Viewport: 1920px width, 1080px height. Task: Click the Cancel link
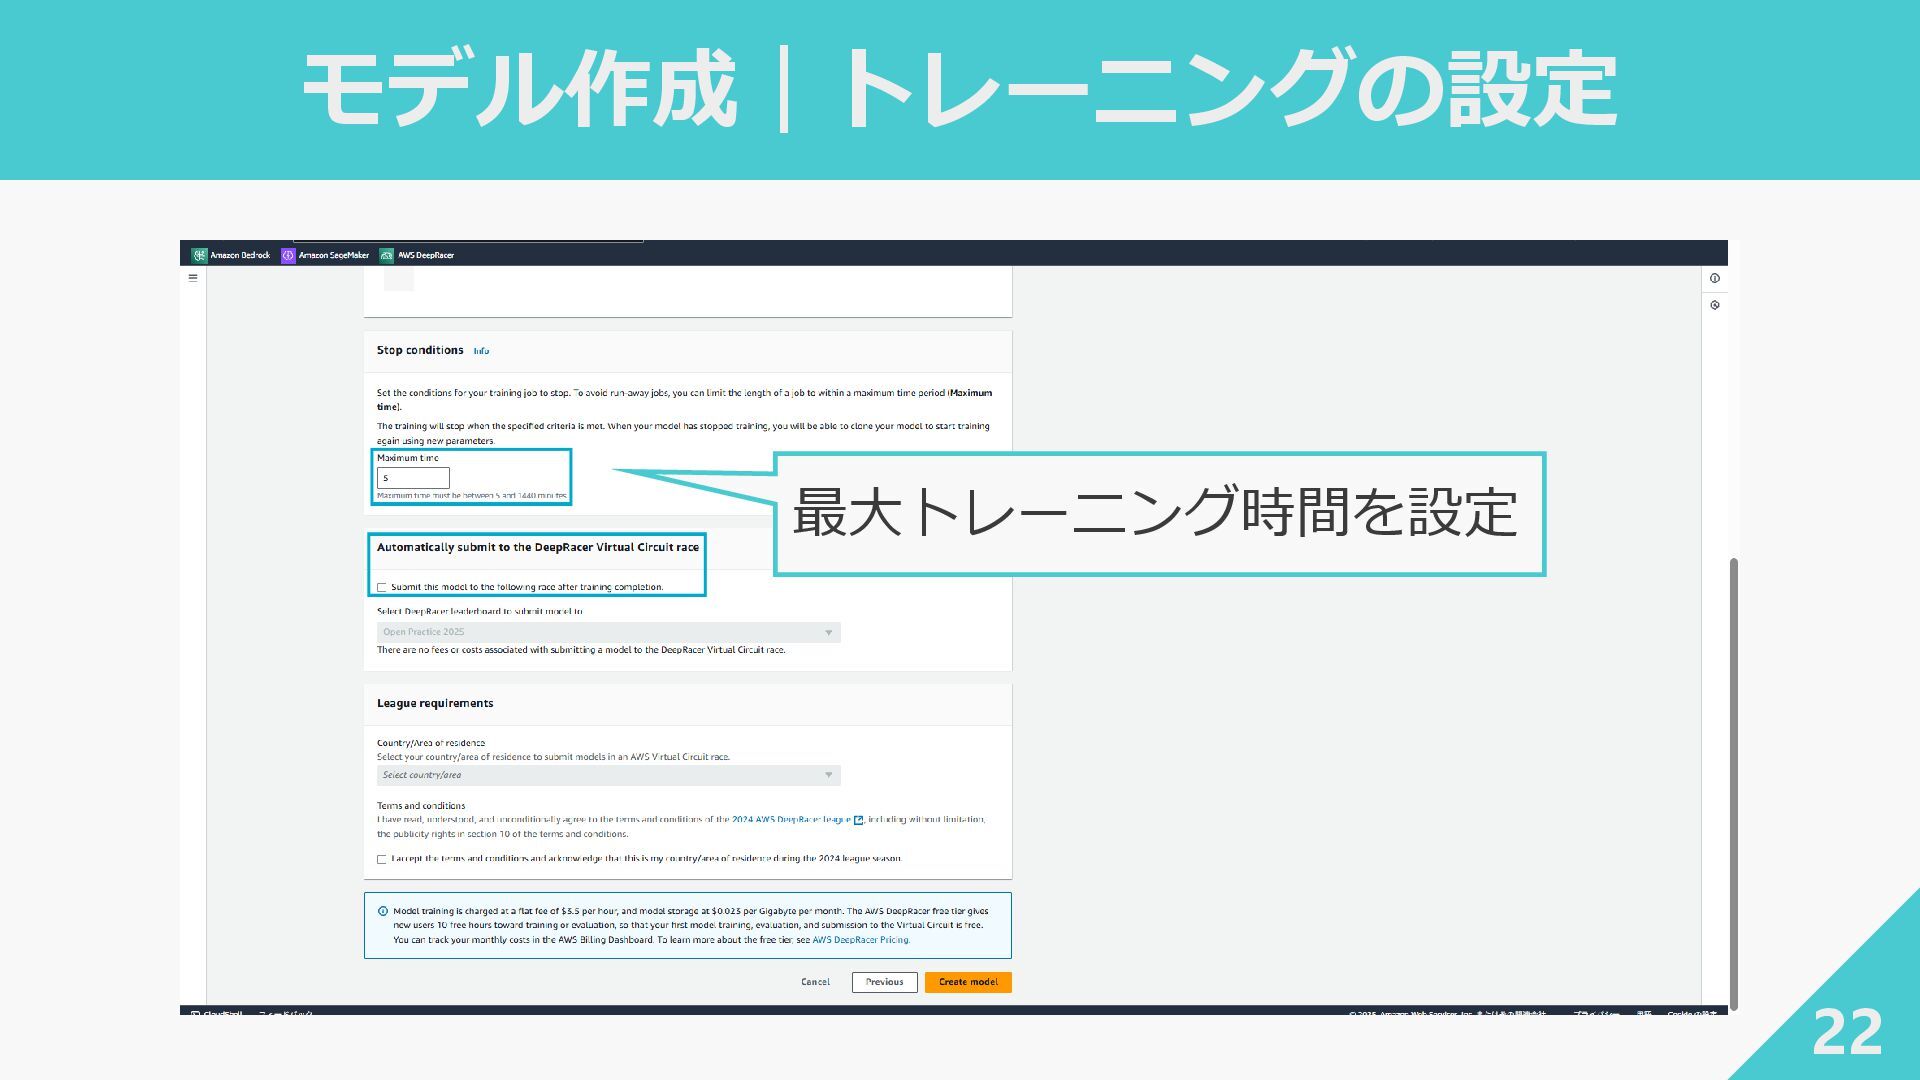815,982
